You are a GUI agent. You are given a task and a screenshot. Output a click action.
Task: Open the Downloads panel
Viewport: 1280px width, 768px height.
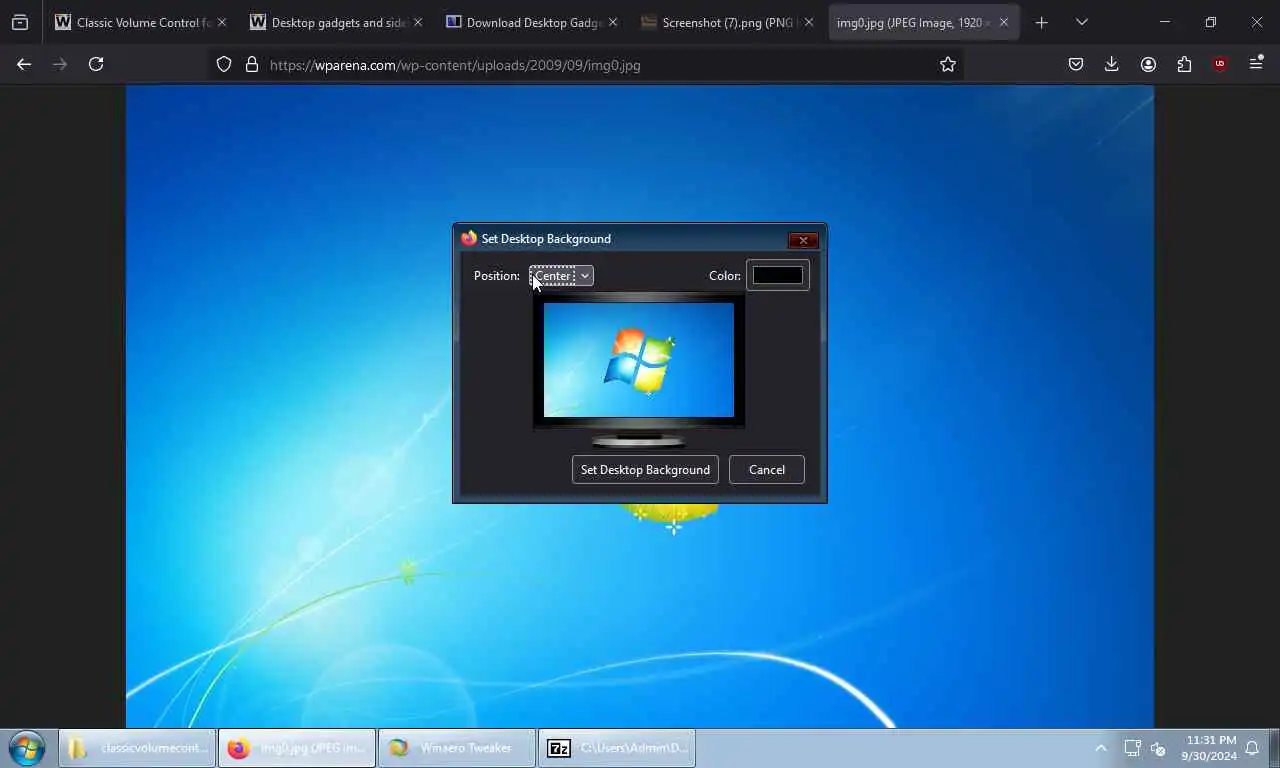(x=1112, y=64)
